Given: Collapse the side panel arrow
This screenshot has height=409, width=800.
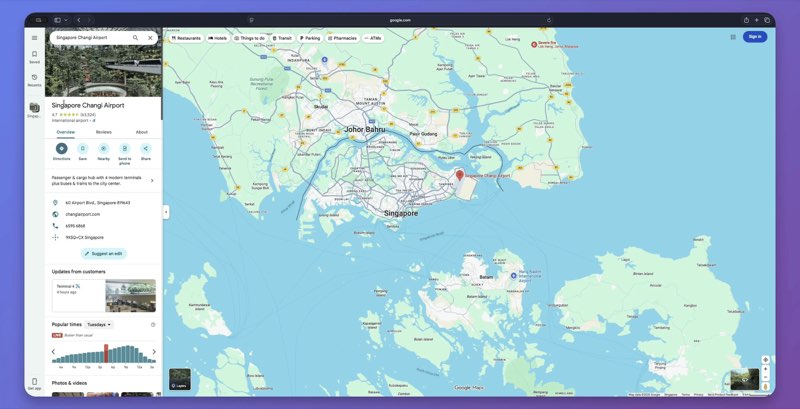Looking at the screenshot, I should 166,212.
